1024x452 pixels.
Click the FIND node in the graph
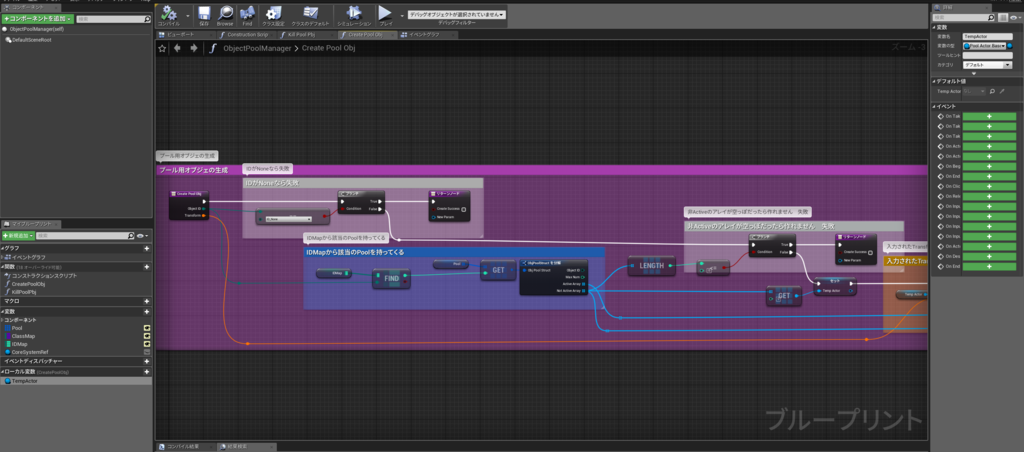click(x=391, y=278)
